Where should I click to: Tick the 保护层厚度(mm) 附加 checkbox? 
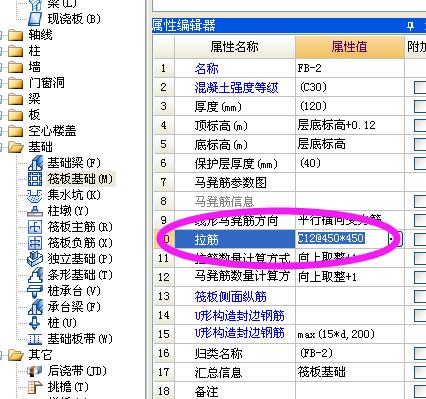tap(420, 164)
